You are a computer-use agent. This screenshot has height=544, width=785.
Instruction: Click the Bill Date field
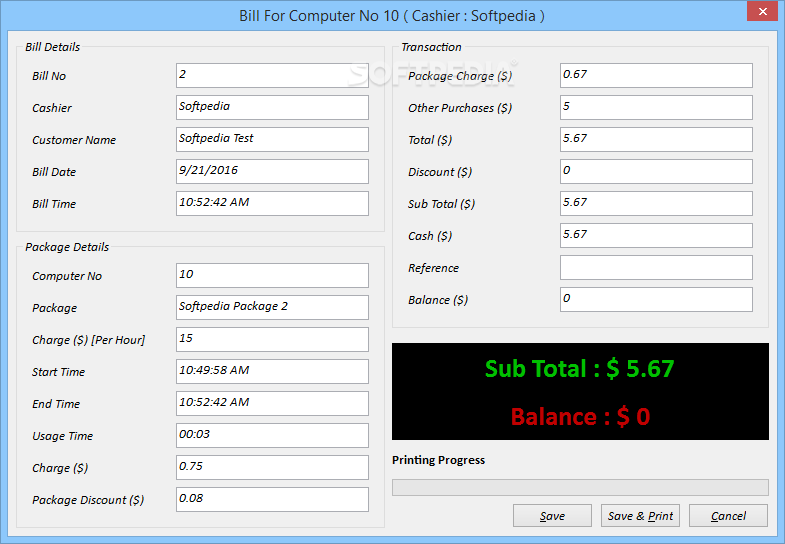tap(272, 172)
